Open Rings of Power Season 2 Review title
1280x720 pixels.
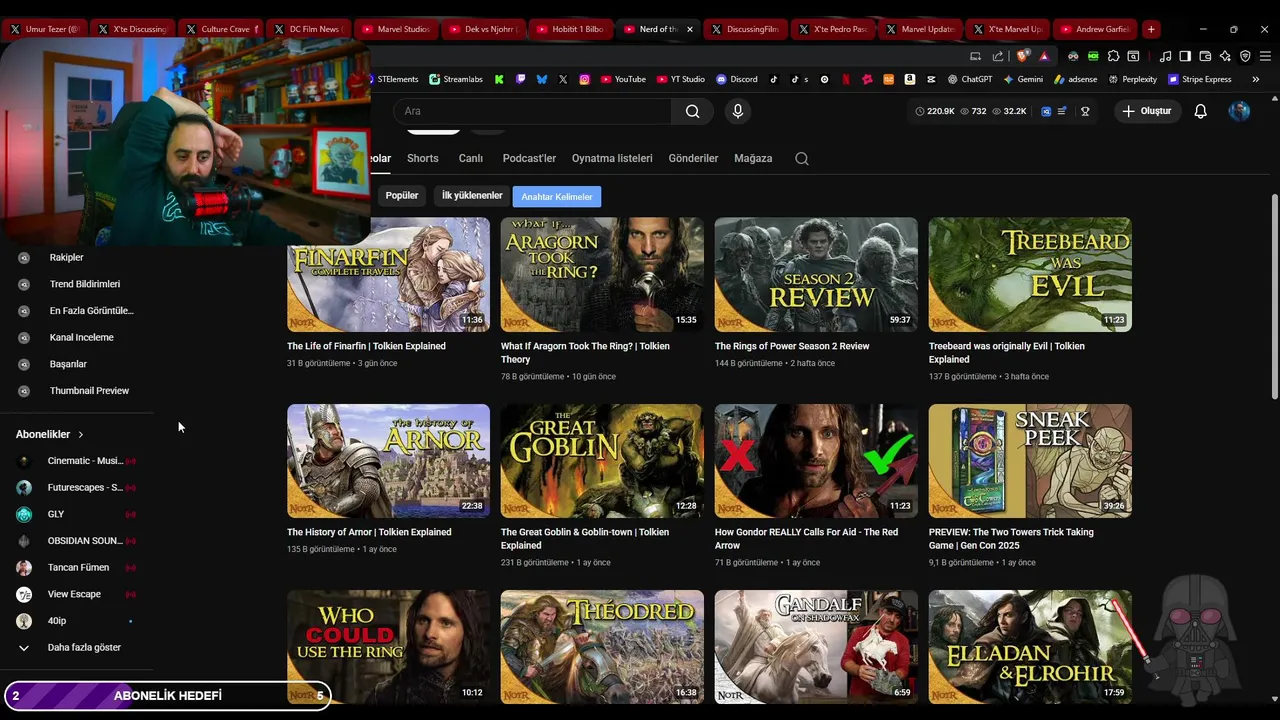click(792, 346)
